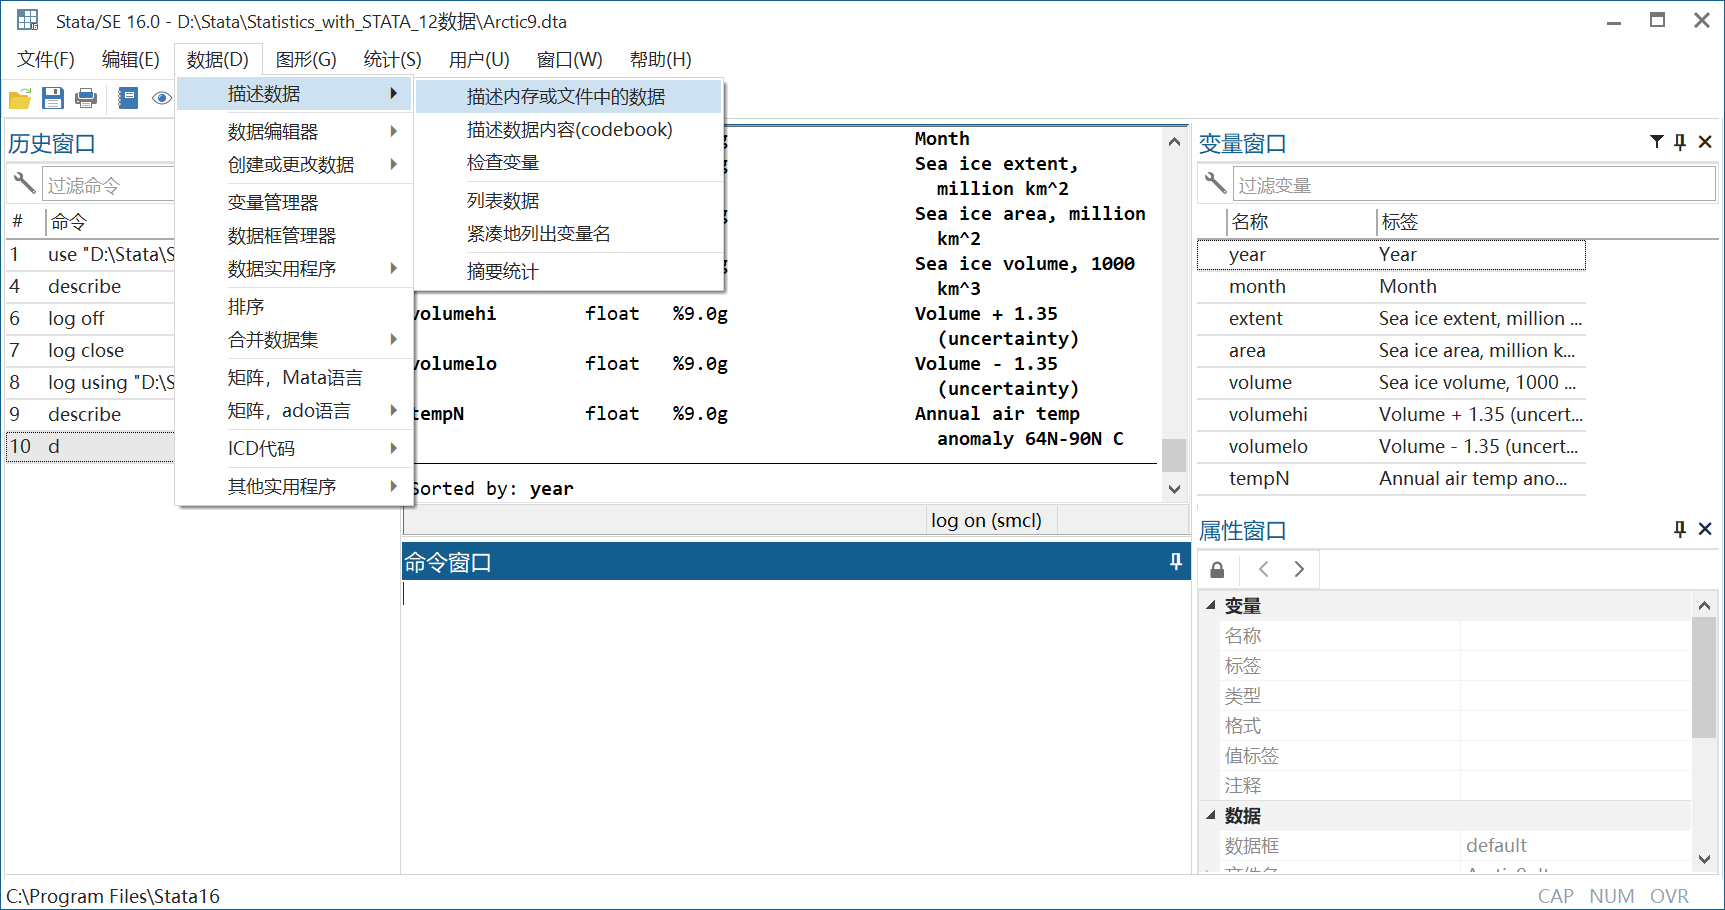
Task: Lock the Properties panel
Action: tap(1217, 568)
